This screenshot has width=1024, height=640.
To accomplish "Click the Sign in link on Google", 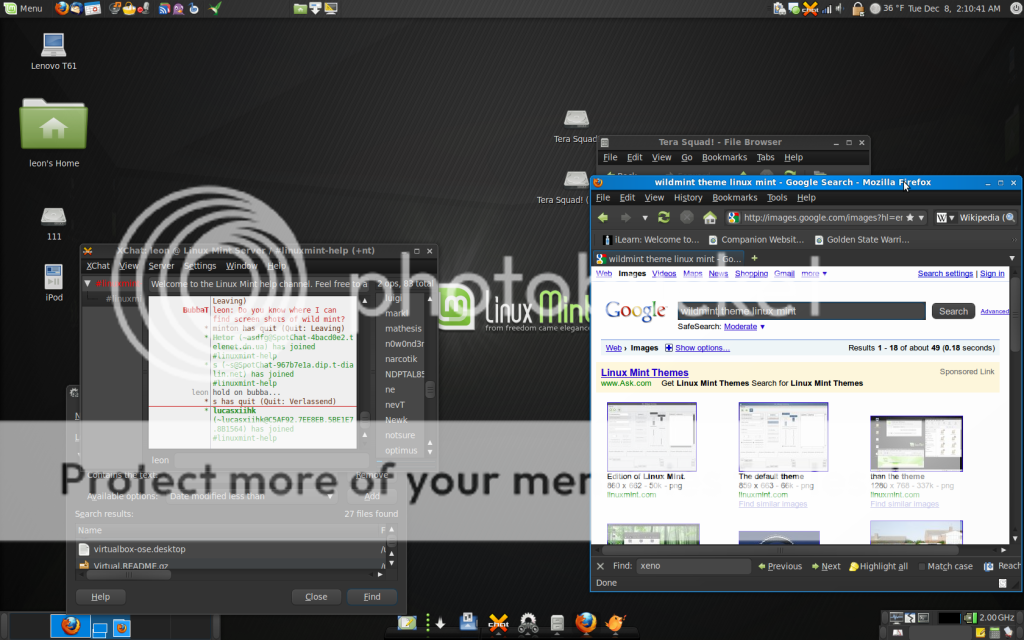I will click(992, 274).
